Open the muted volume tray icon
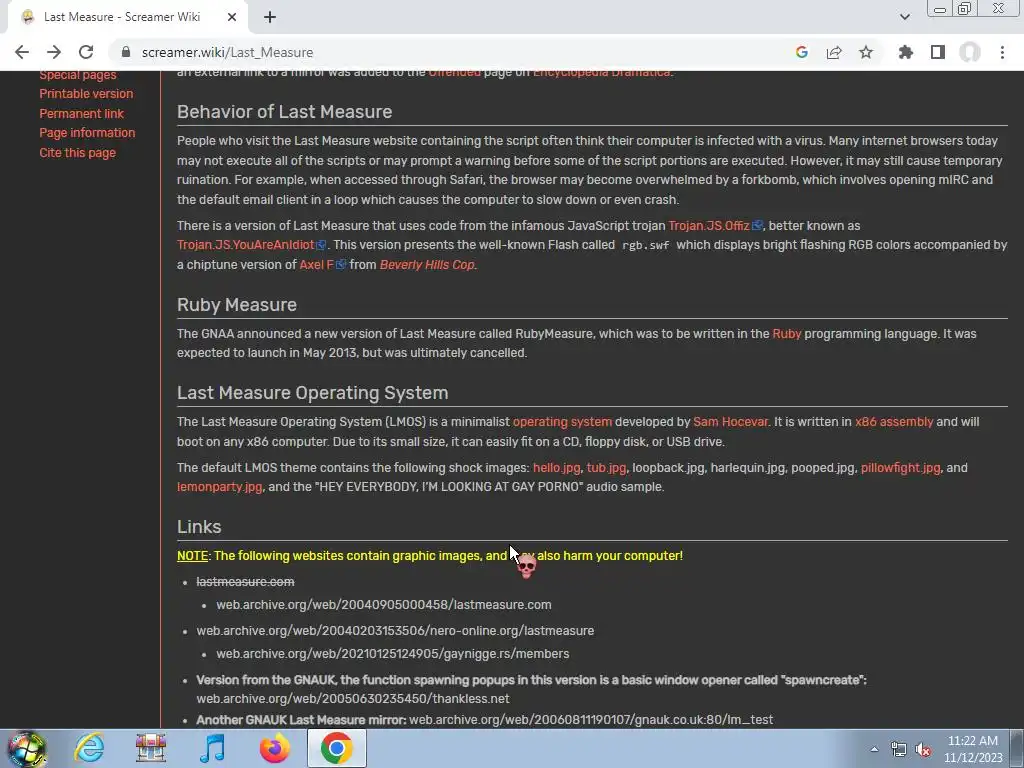The image size is (1024, 768). coord(923,750)
